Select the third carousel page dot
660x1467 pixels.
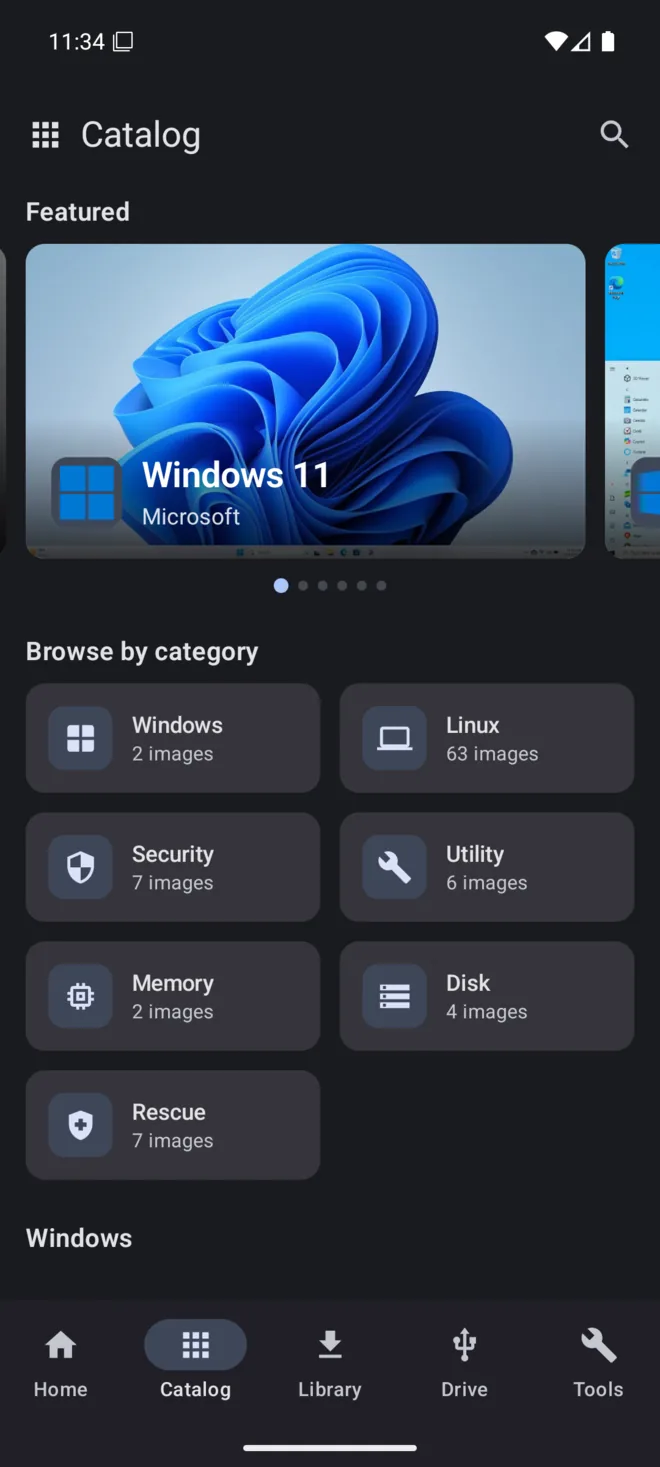click(322, 585)
